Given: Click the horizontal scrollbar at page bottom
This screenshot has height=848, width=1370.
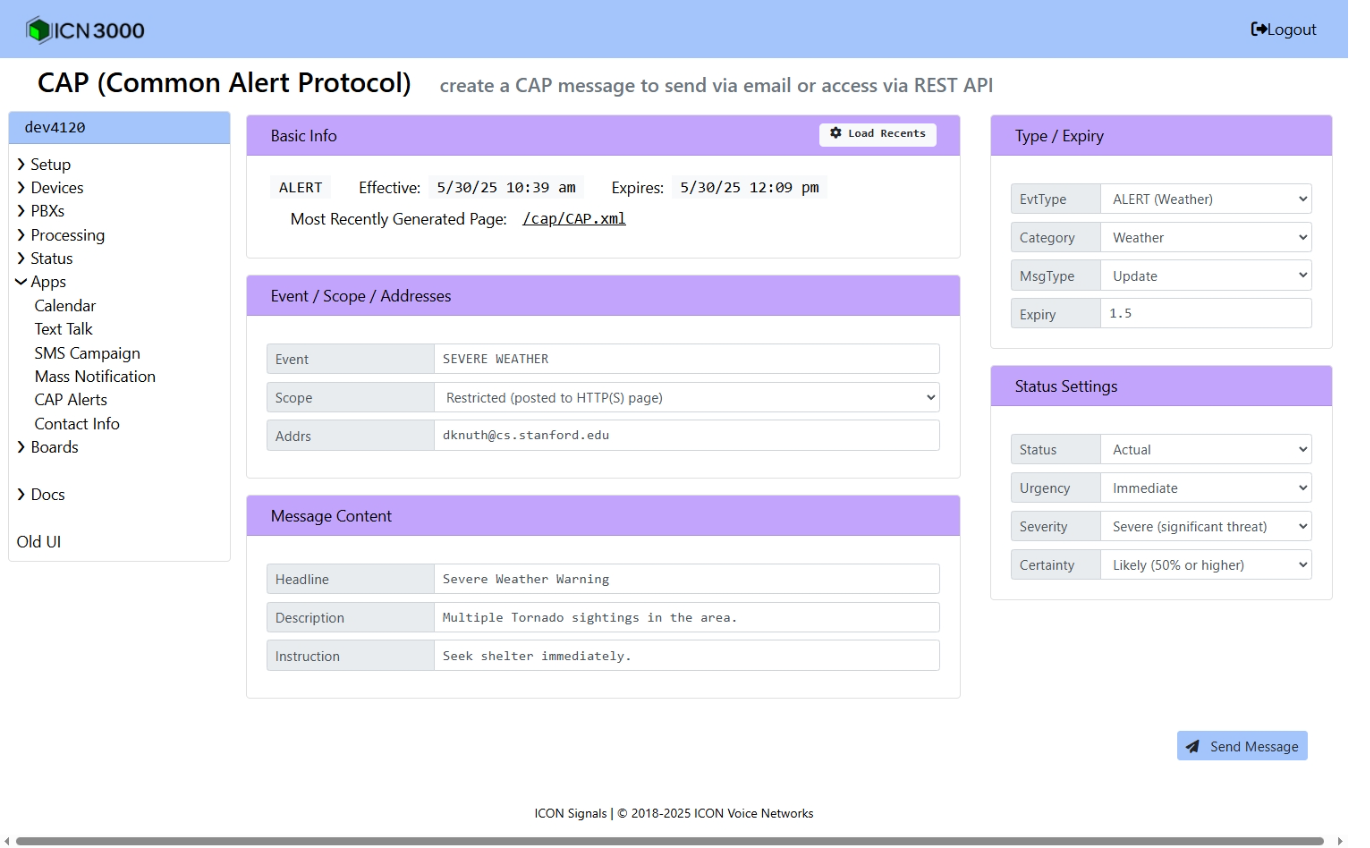Looking at the screenshot, I should [670, 841].
